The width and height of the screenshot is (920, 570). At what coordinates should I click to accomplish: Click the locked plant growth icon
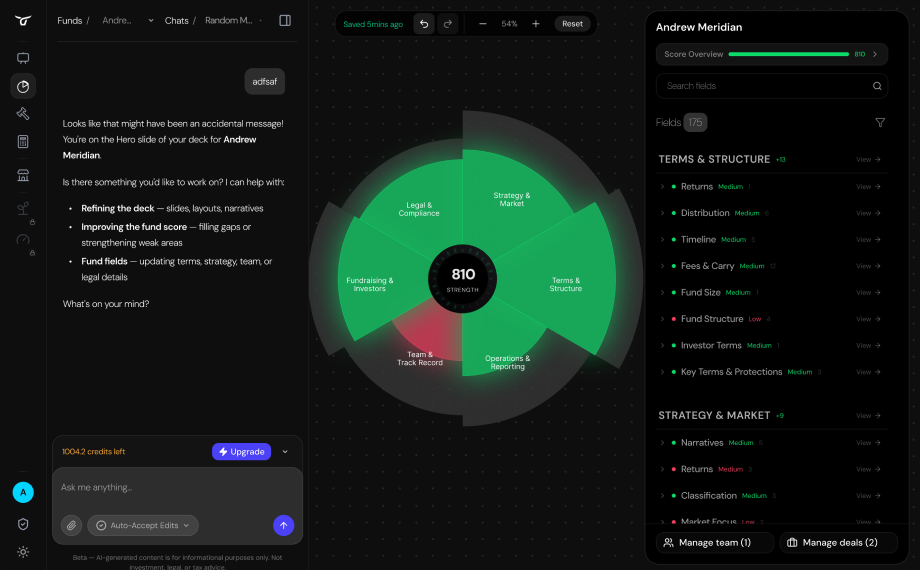pyautogui.click(x=23, y=210)
